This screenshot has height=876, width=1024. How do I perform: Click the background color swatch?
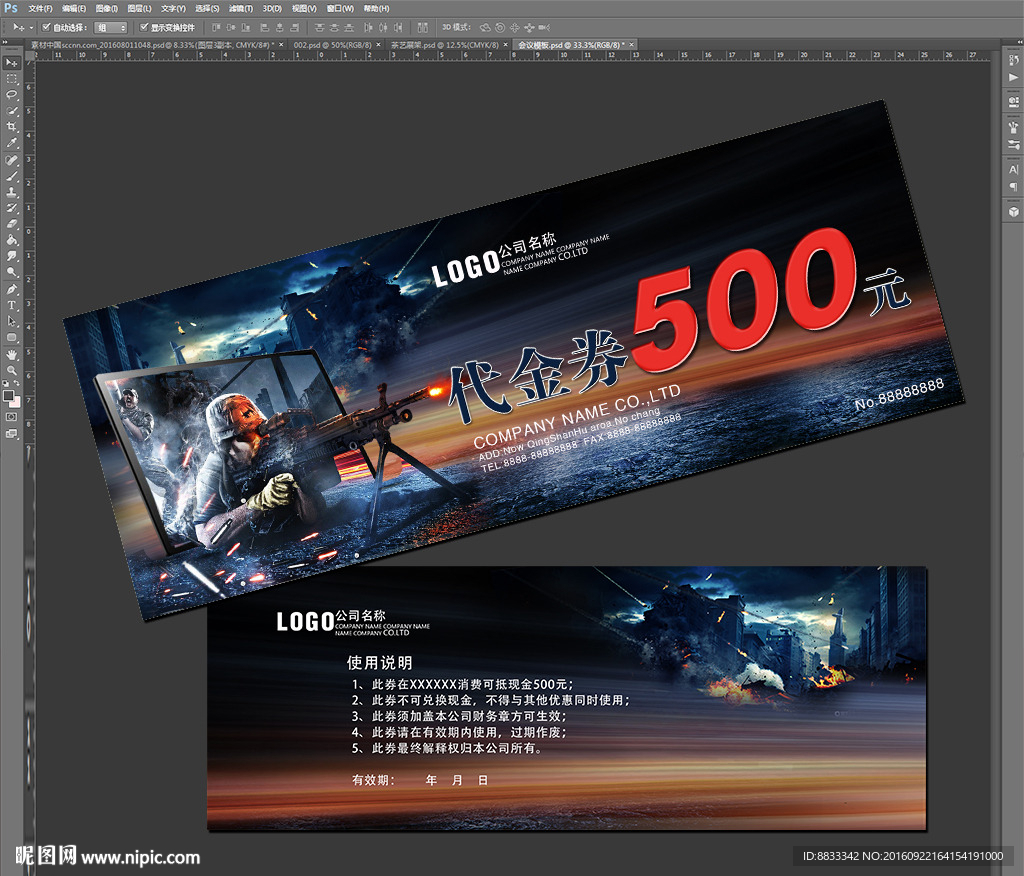click(x=16, y=402)
